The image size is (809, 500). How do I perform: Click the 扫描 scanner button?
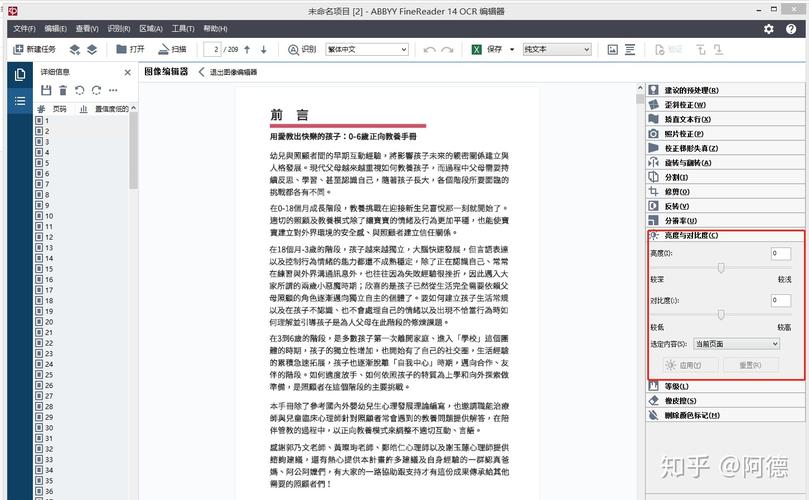point(172,49)
